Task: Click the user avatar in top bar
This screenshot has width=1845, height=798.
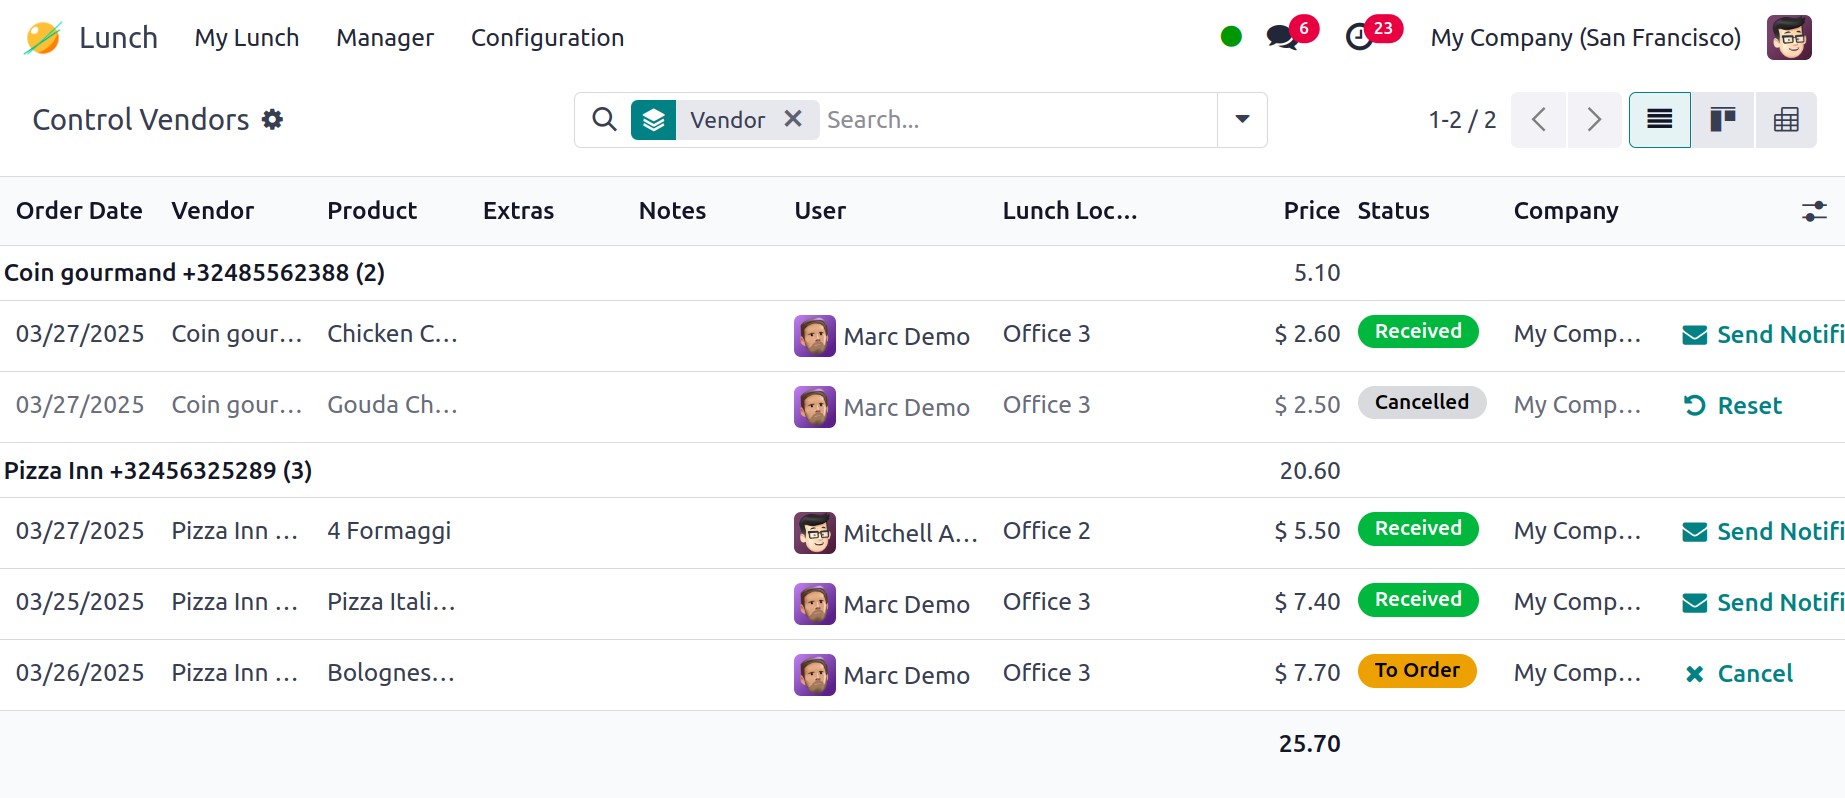Action: tap(1789, 38)
